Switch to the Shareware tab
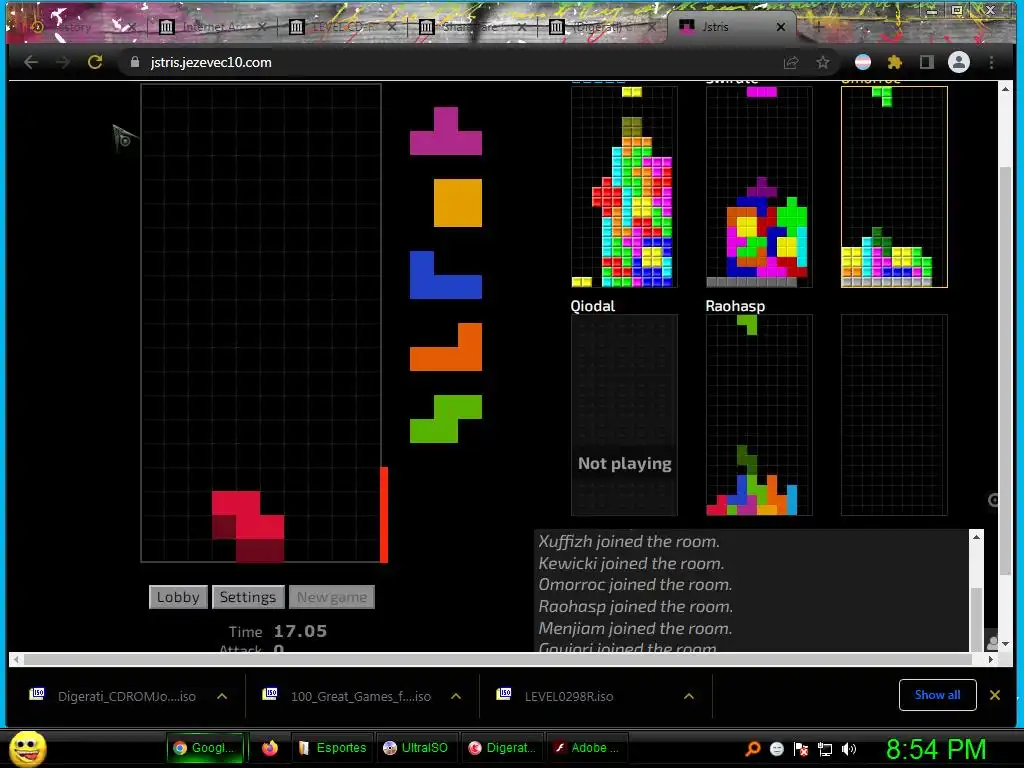This screenshot has width=1024, height=768. pos(472,27)
